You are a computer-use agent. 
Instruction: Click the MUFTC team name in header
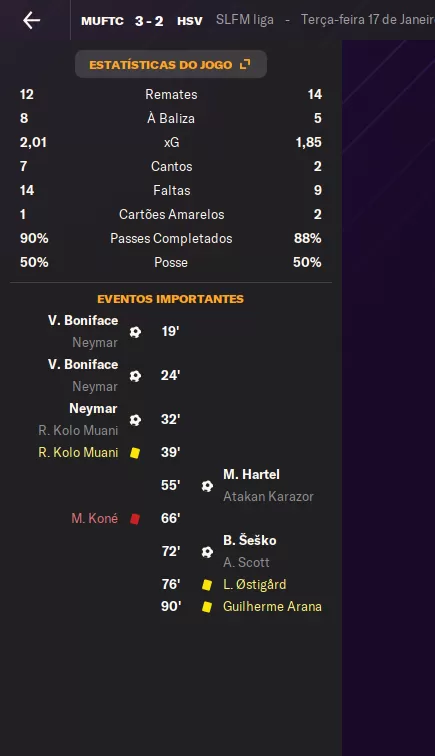[102, 21]
